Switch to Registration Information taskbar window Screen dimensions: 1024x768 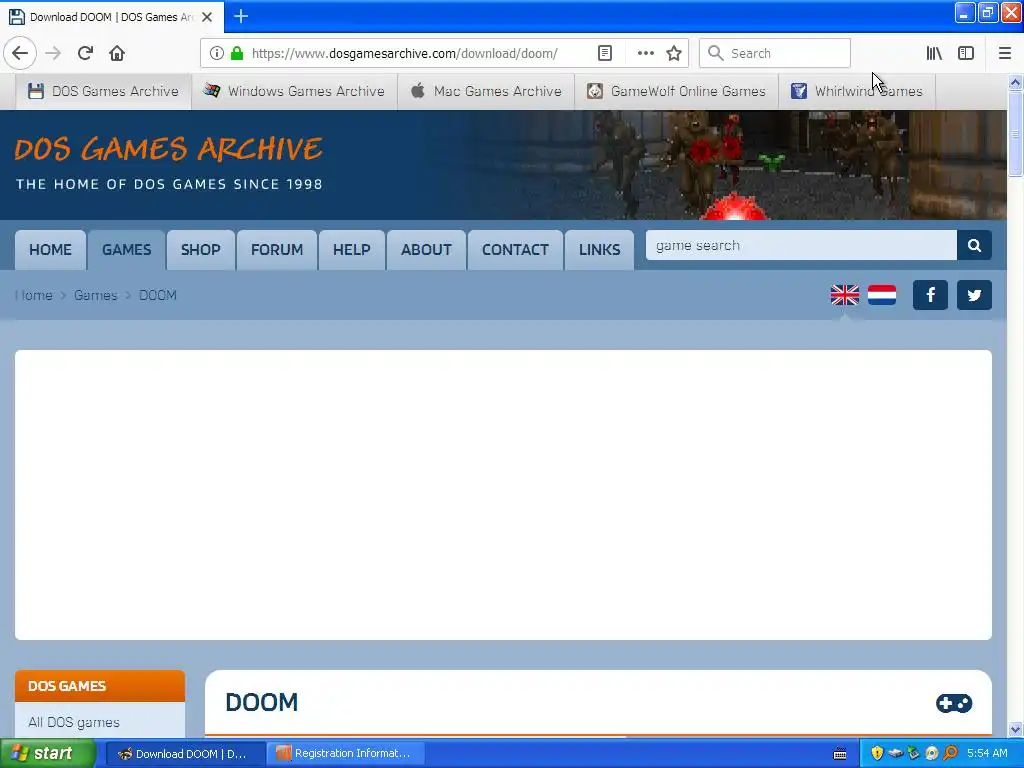[x=347, y=754]
